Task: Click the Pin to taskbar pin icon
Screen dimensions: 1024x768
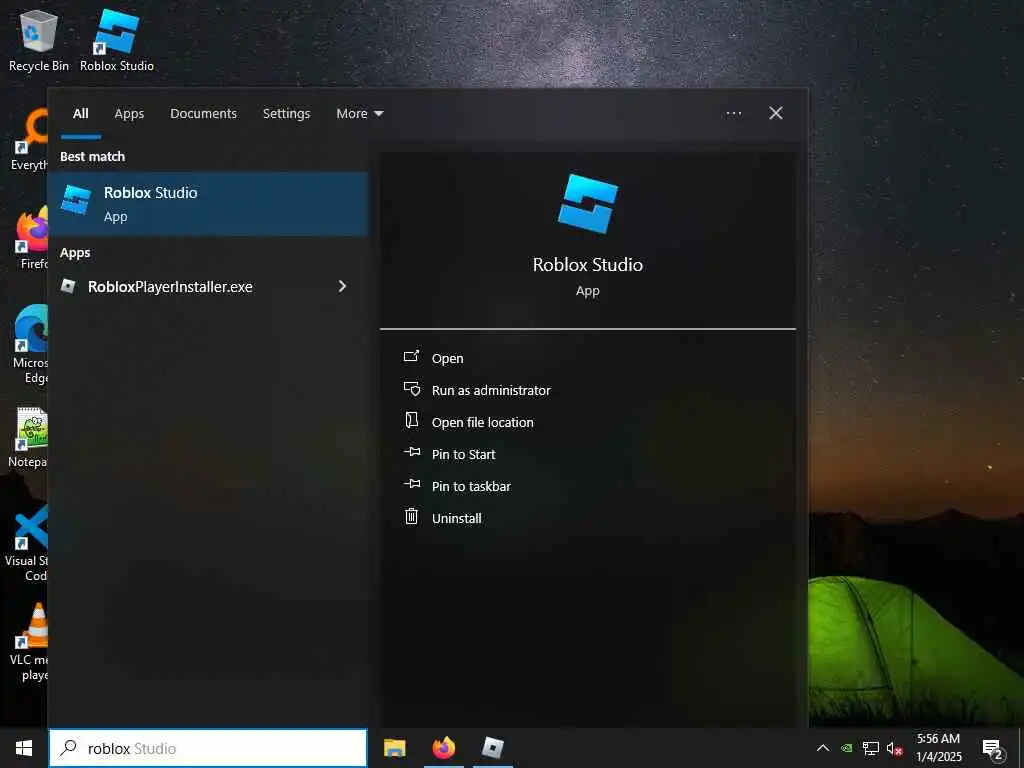Action: (412, 484)
